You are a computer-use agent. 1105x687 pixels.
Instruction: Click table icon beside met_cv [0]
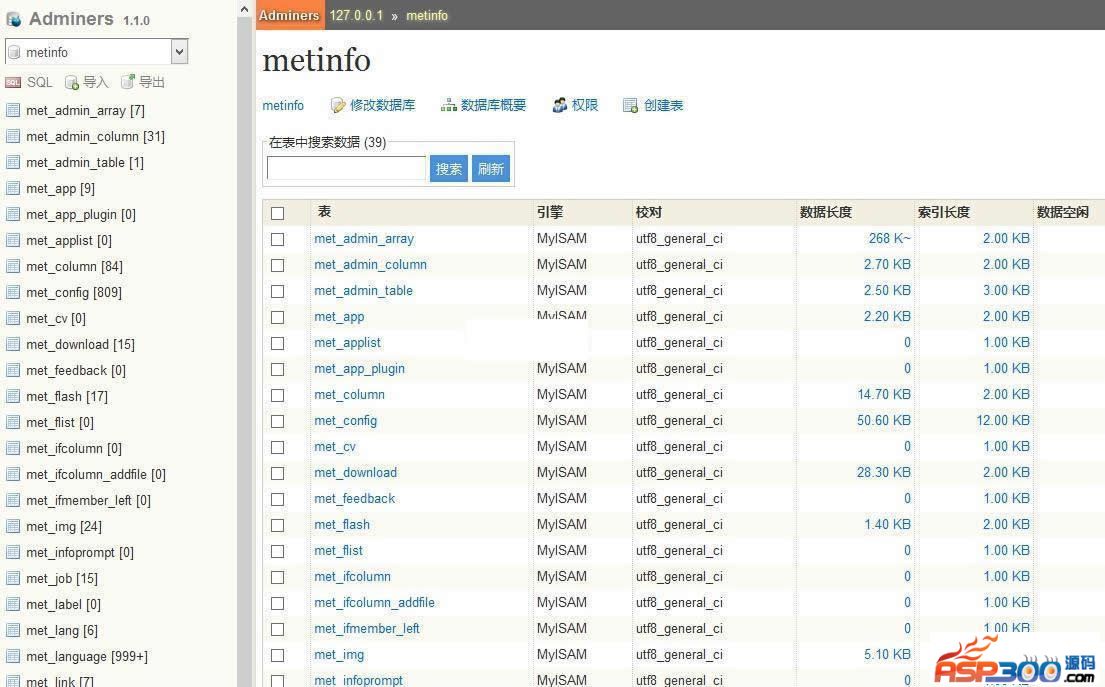tap(13, 318)
